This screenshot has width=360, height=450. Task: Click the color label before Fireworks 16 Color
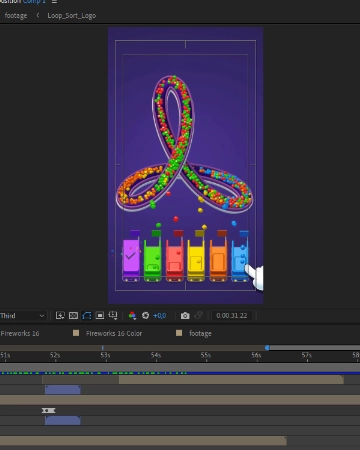76,333
